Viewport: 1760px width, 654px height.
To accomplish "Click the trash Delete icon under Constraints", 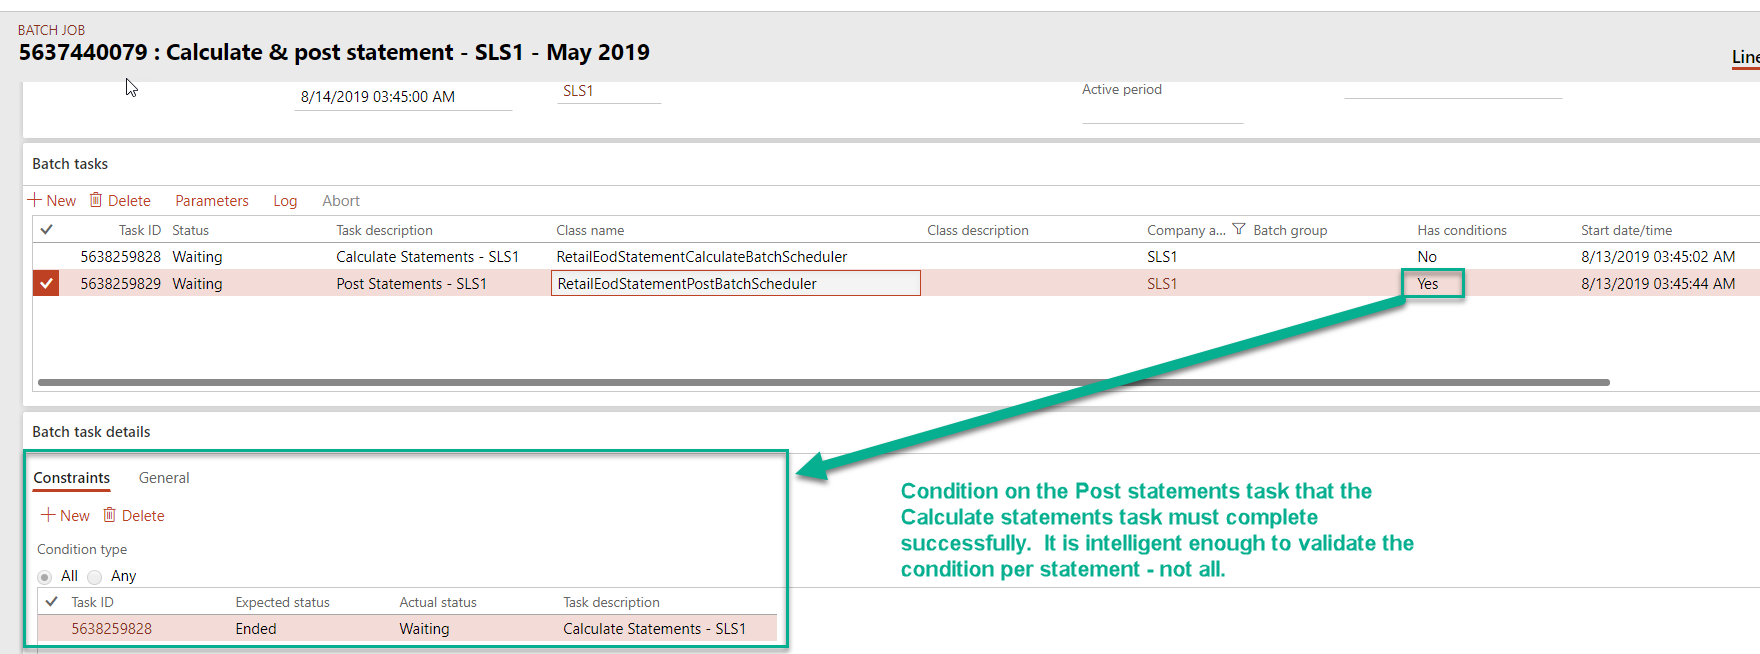I will tap(110, 515).
